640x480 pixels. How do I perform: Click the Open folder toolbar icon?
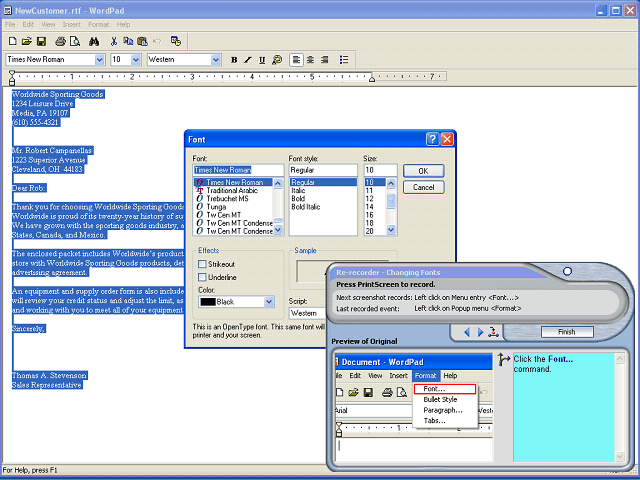(x=27, y=41)
